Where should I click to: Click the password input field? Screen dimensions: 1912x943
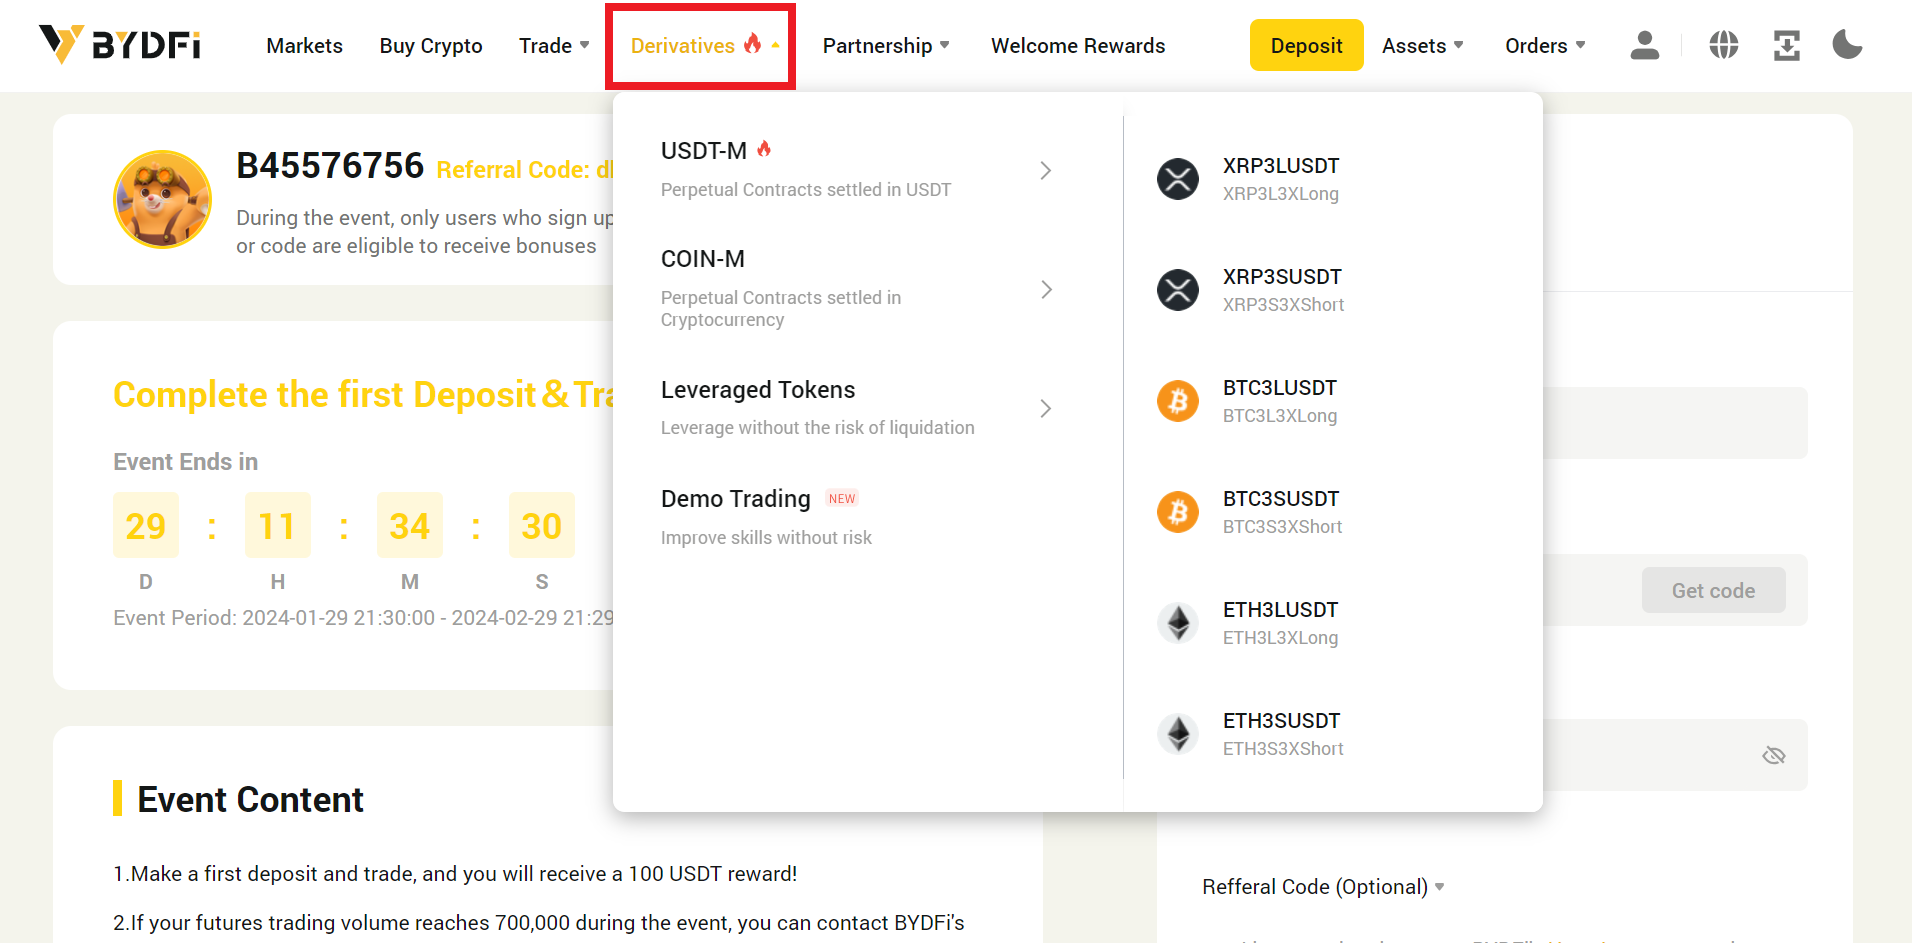[x=1650, y=755]
